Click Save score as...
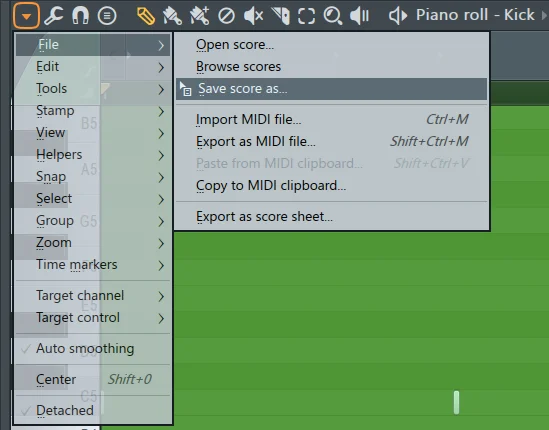The image size is (549, 430). (331, 89)
